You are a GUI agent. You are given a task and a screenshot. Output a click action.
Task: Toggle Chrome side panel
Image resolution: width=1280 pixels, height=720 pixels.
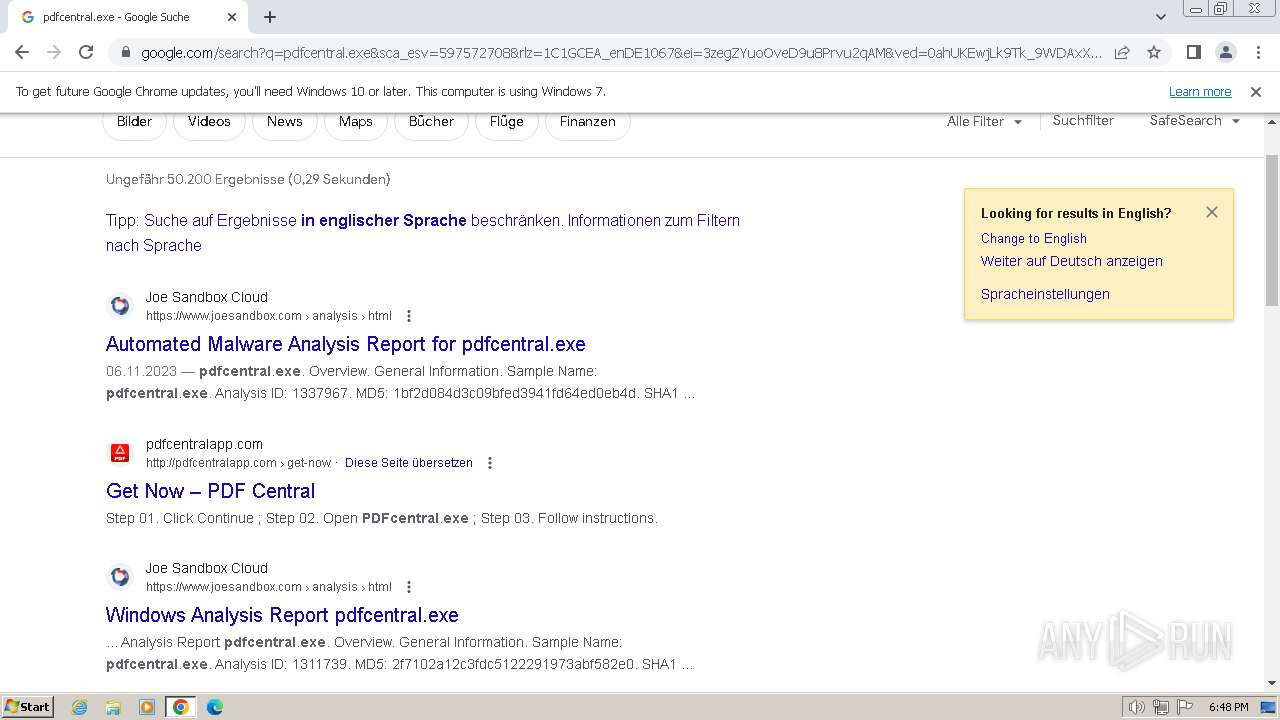pyautogui.click(x=1193, y=52)
